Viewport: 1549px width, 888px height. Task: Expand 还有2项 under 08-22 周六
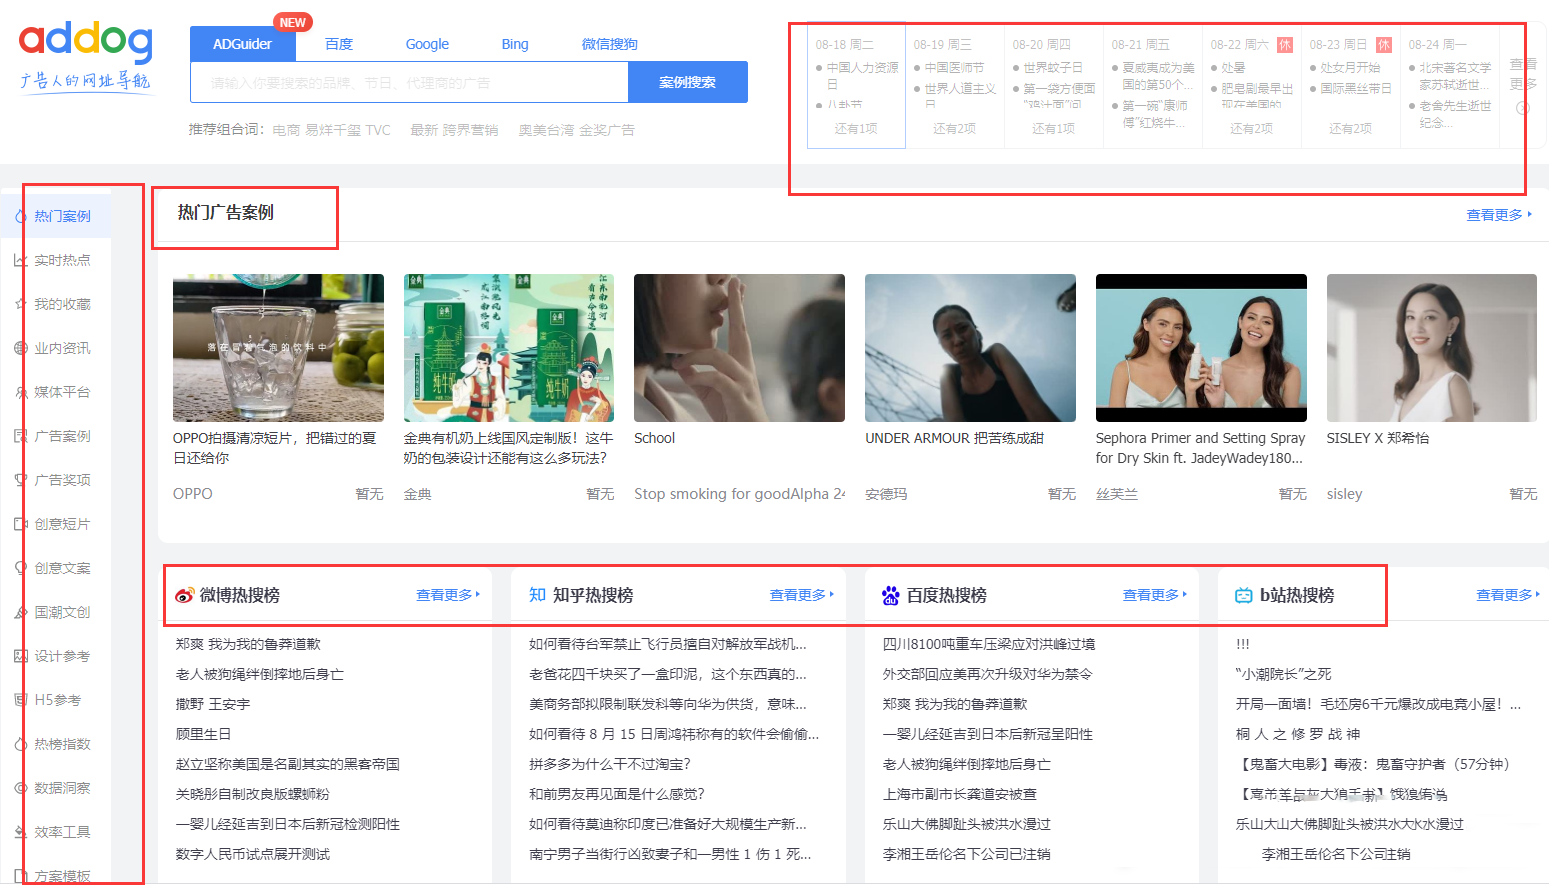pos(1251,129)
